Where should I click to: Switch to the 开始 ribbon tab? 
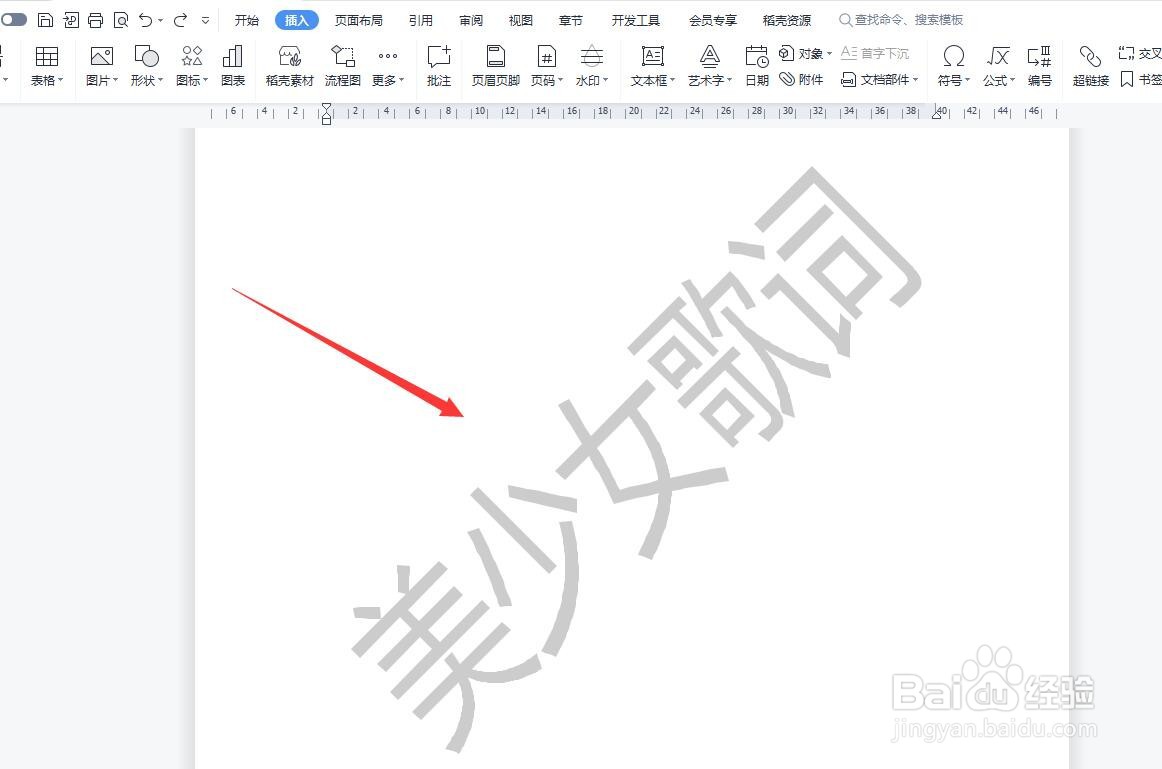coord(246,19)
